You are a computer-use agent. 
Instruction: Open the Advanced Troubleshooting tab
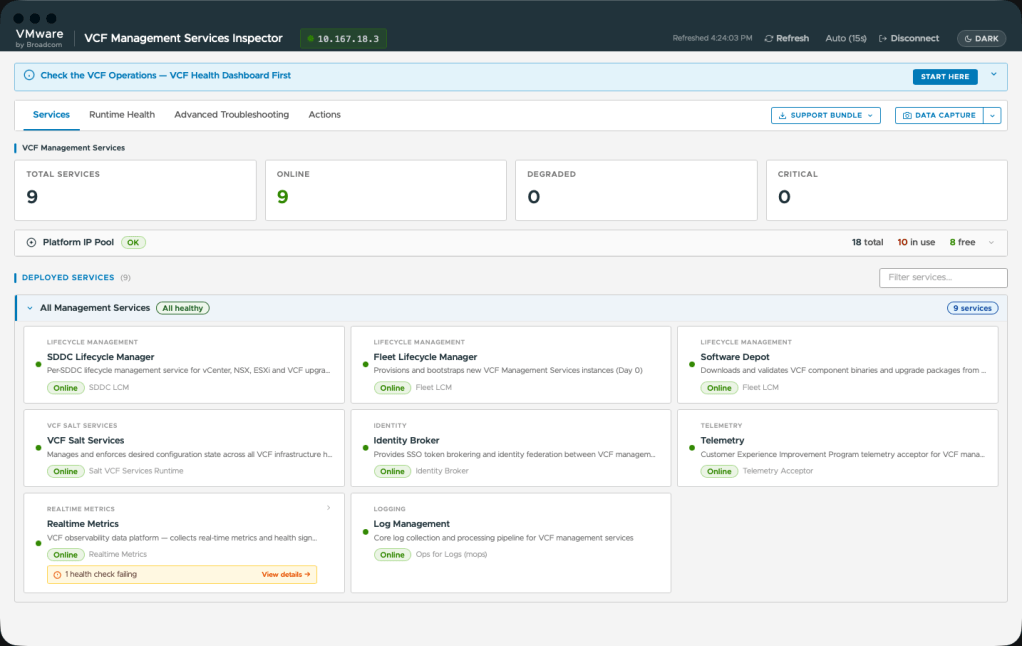231,115
